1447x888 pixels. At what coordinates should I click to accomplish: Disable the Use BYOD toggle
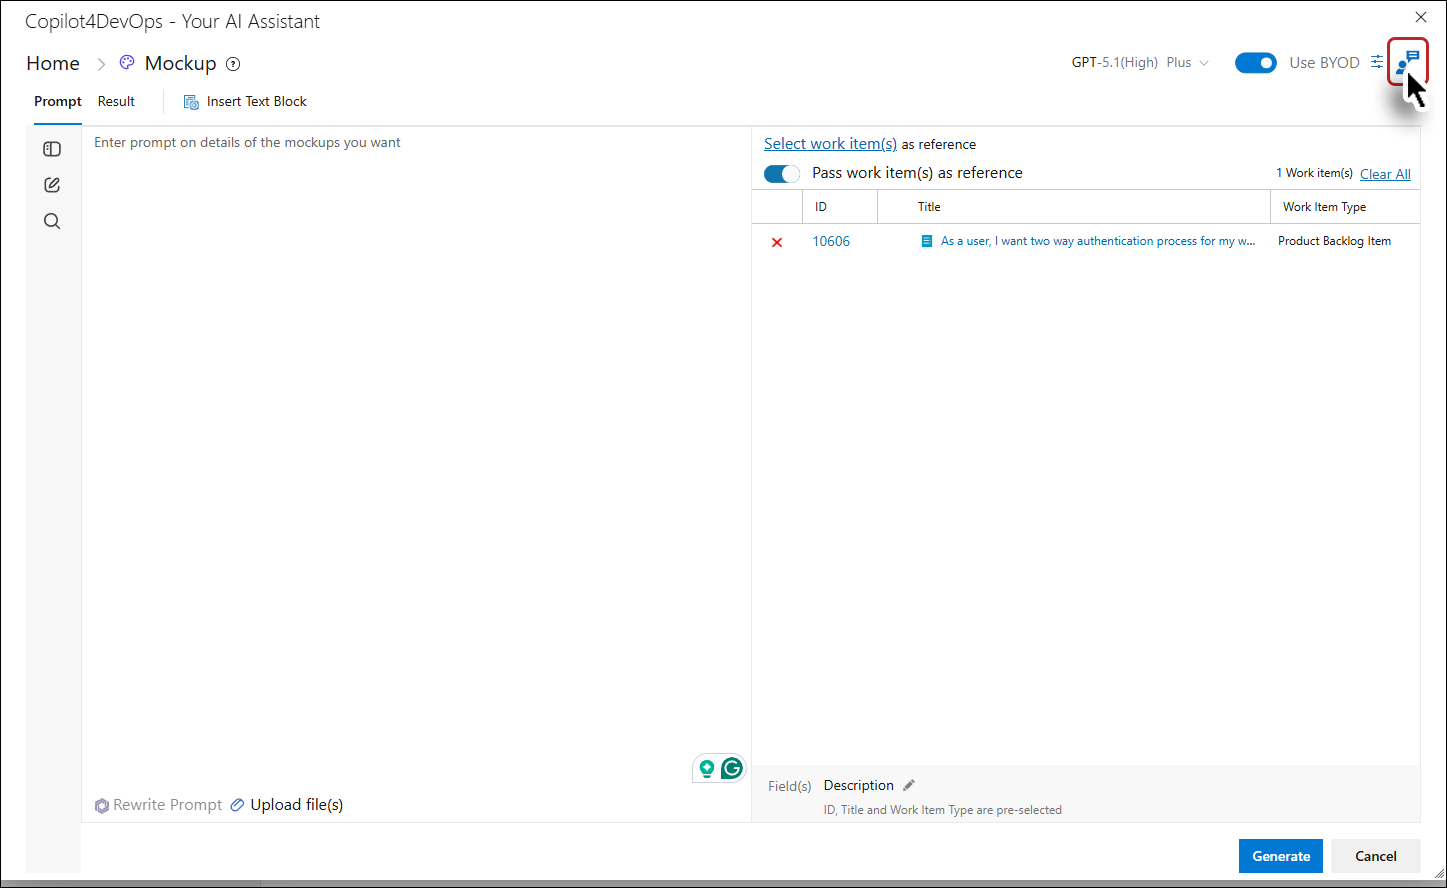click(1256, 63)
